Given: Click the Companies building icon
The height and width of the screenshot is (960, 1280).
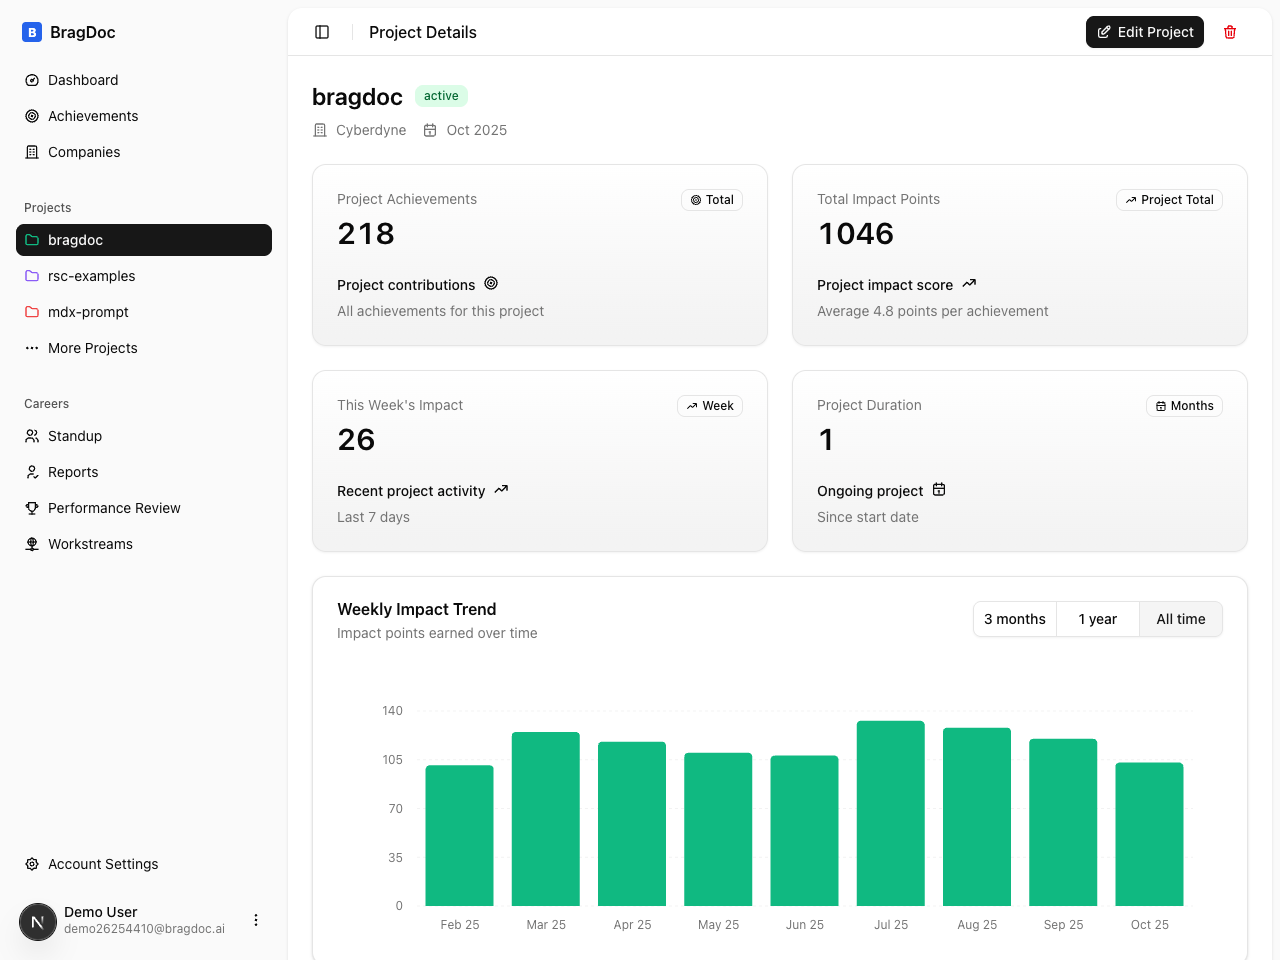Looking at the screenshot, I should [33, 152].
